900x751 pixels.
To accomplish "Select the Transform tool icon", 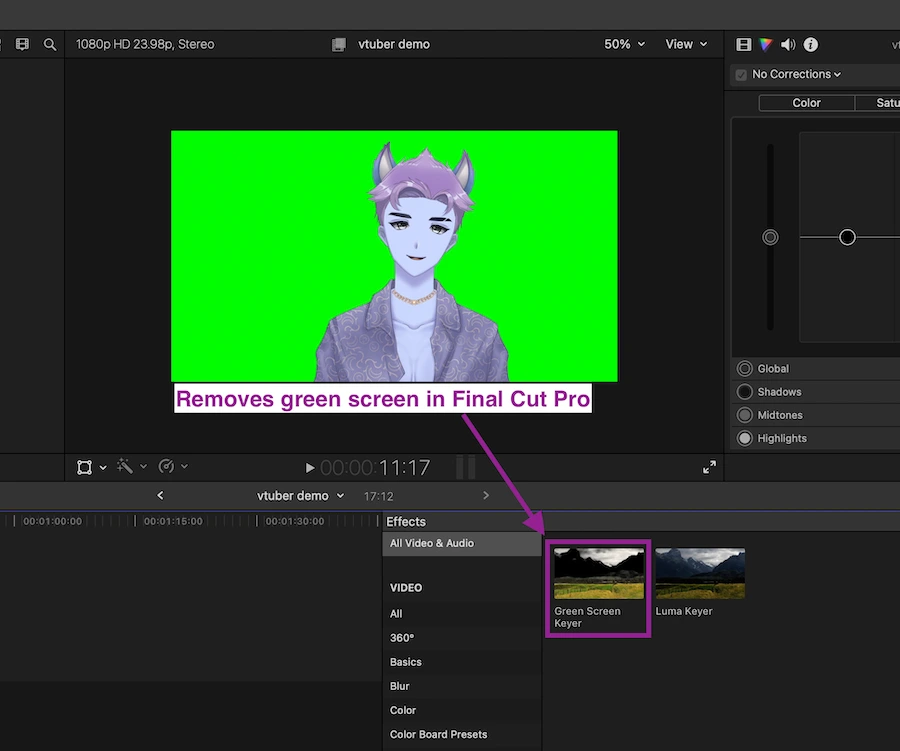I will (x=84, y=467).
